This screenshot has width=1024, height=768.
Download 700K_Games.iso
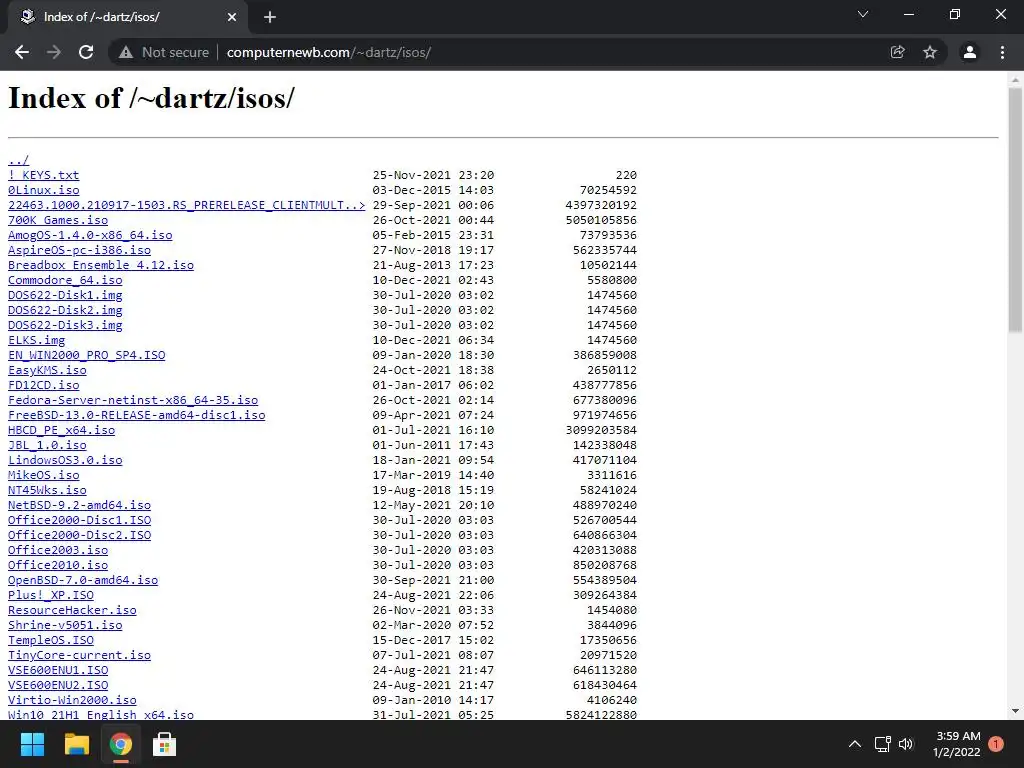pyautogui.click(x=58, y=220)
